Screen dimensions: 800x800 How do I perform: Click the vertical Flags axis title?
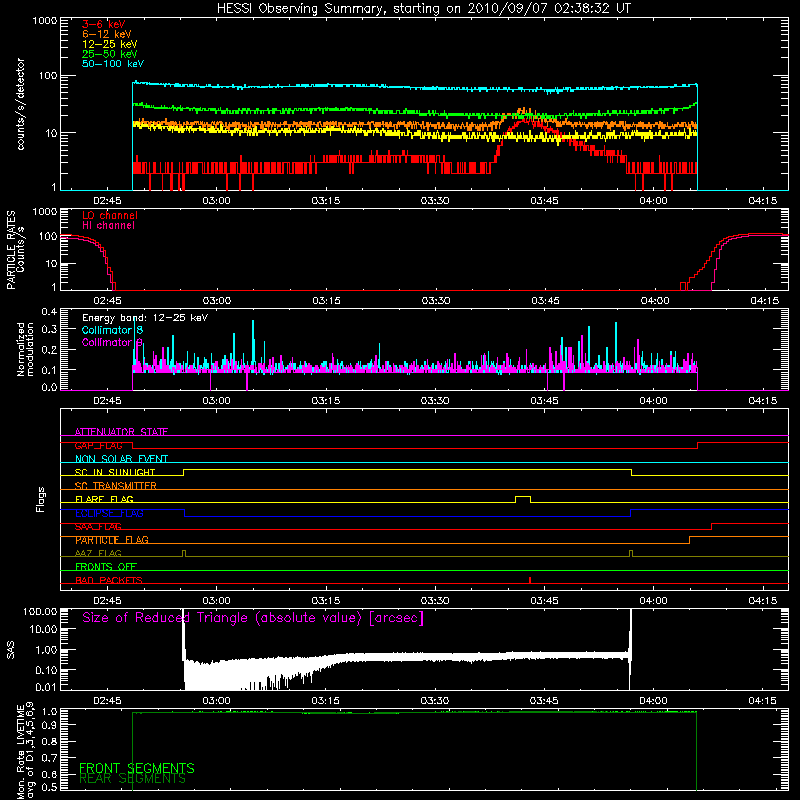(x=41, y=499)
